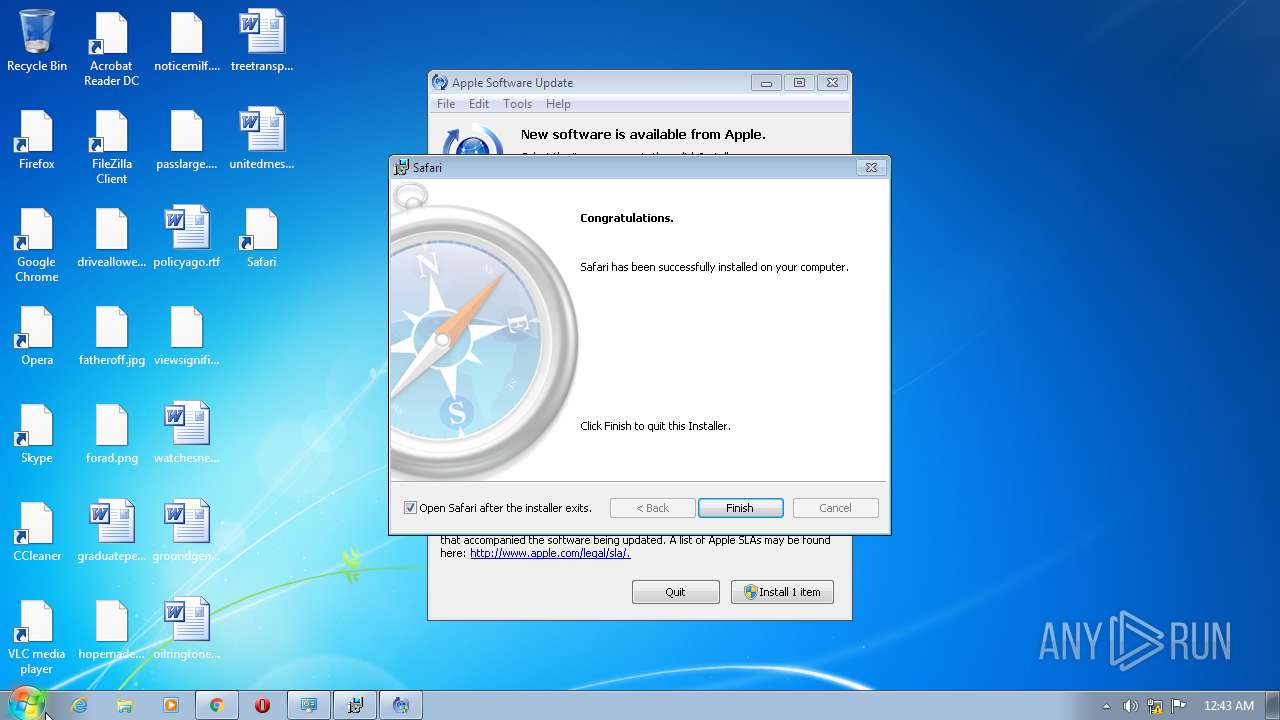The width and height of the screenshot is (1280, 720).
Task: Open the Skype desktop shortcut
Action: 37,433
